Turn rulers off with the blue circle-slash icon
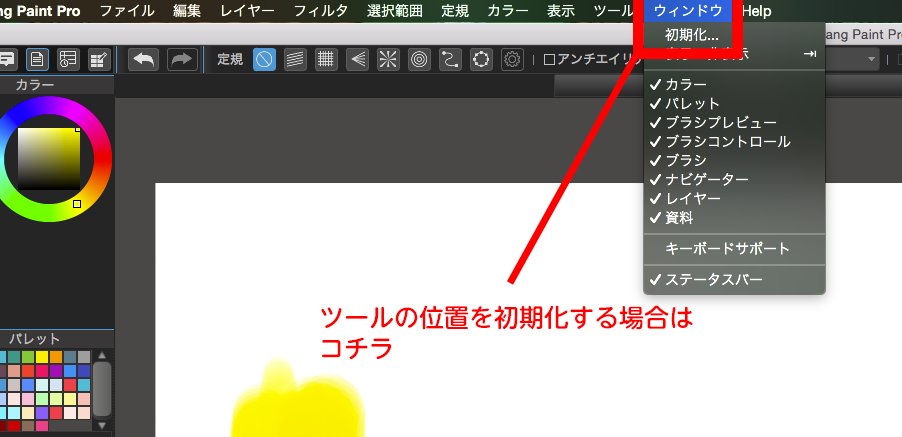 point(265,59)
